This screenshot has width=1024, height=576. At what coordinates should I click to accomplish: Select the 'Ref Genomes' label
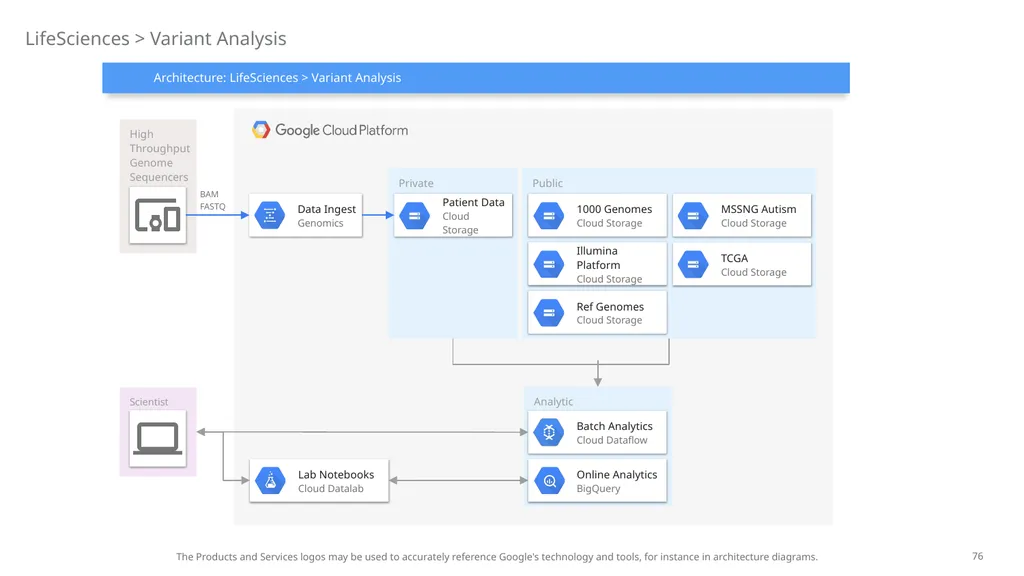coord(610,306)
